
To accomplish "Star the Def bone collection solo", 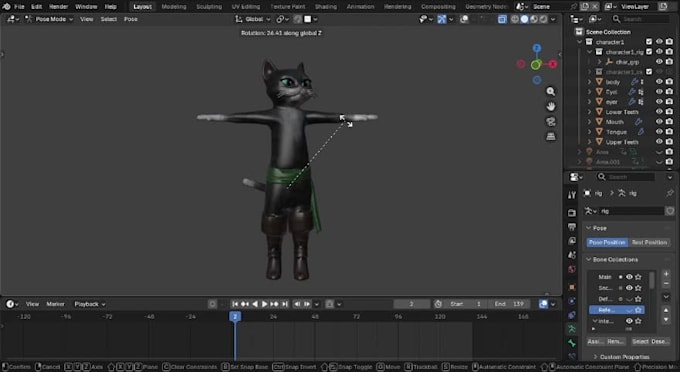I will click(638, 299).
